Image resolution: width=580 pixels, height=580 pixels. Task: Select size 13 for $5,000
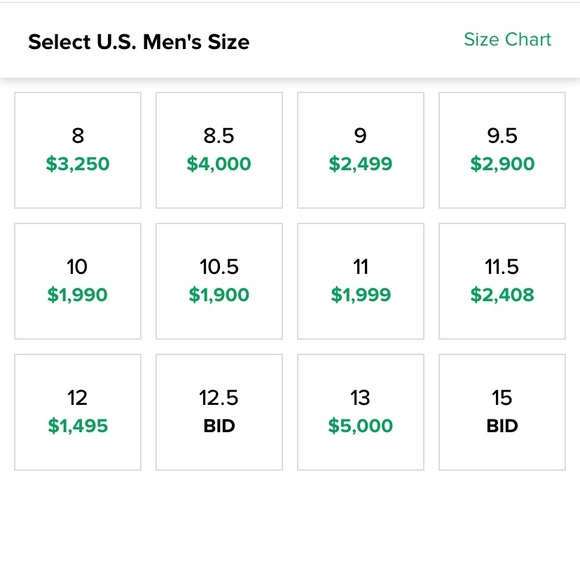(x=361, y=412)
